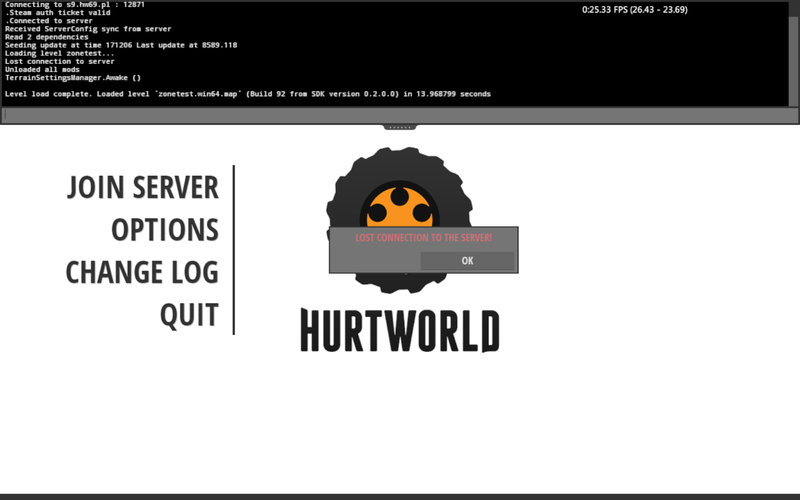Click 'Loading level zonetest...' console line
The image size is (800, 500).
[60, 53]
